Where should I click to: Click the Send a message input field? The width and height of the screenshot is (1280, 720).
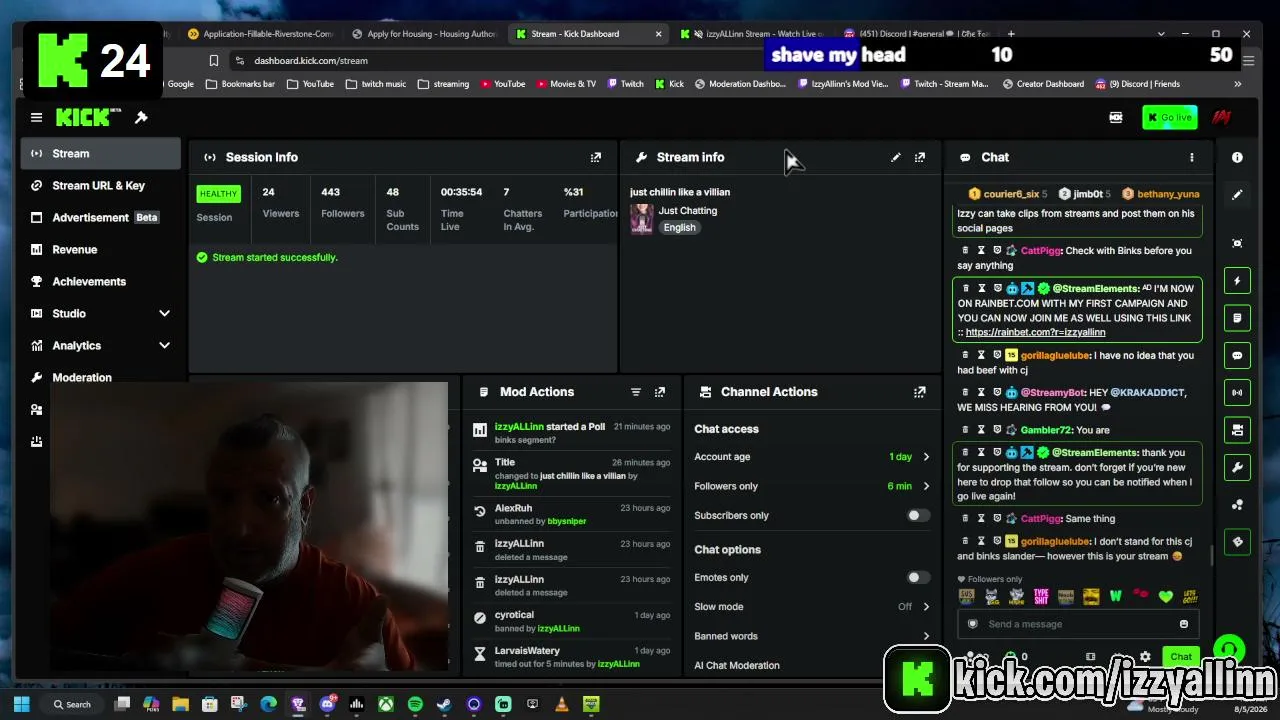pyautogui.click(x=1078, y=624)
